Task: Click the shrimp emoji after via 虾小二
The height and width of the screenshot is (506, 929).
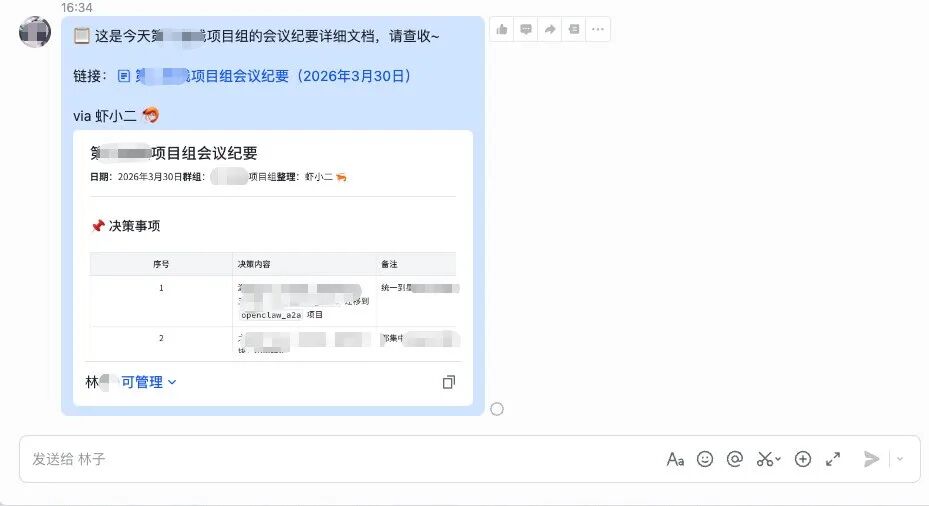Action: click(x=150, y=115)
